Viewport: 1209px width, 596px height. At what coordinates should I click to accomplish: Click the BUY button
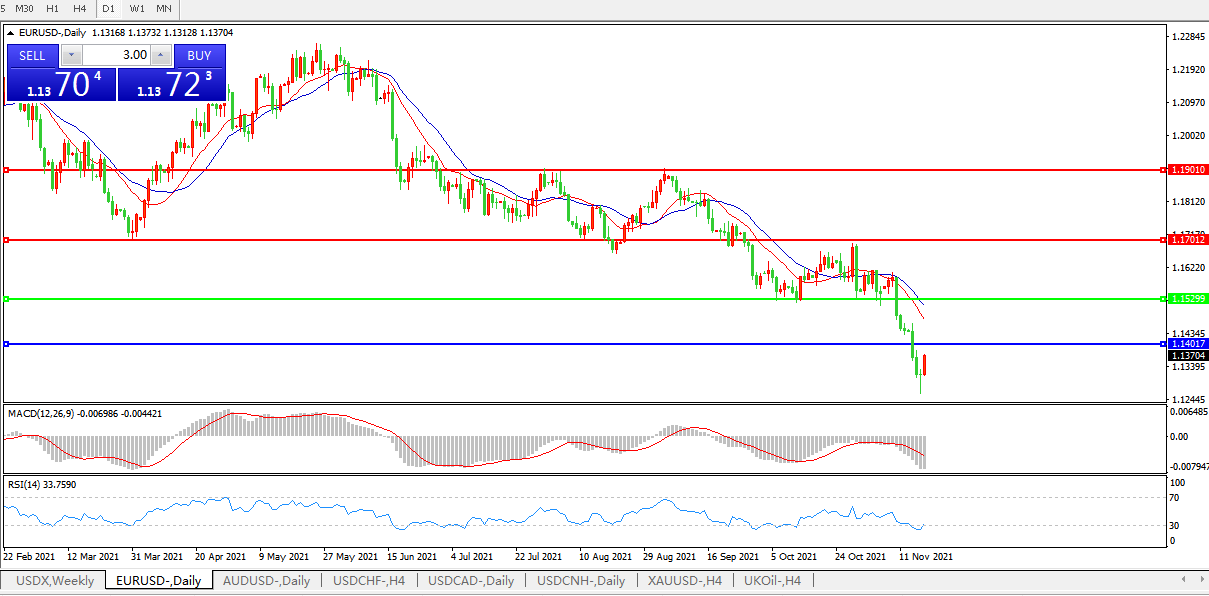click(199, 56)
